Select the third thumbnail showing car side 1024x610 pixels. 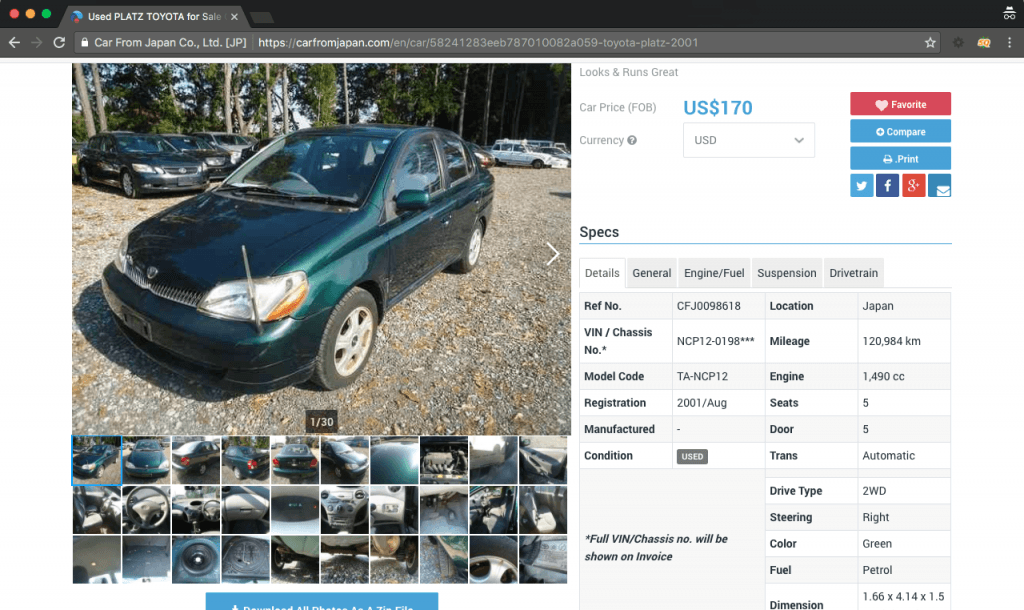(196, 460)
